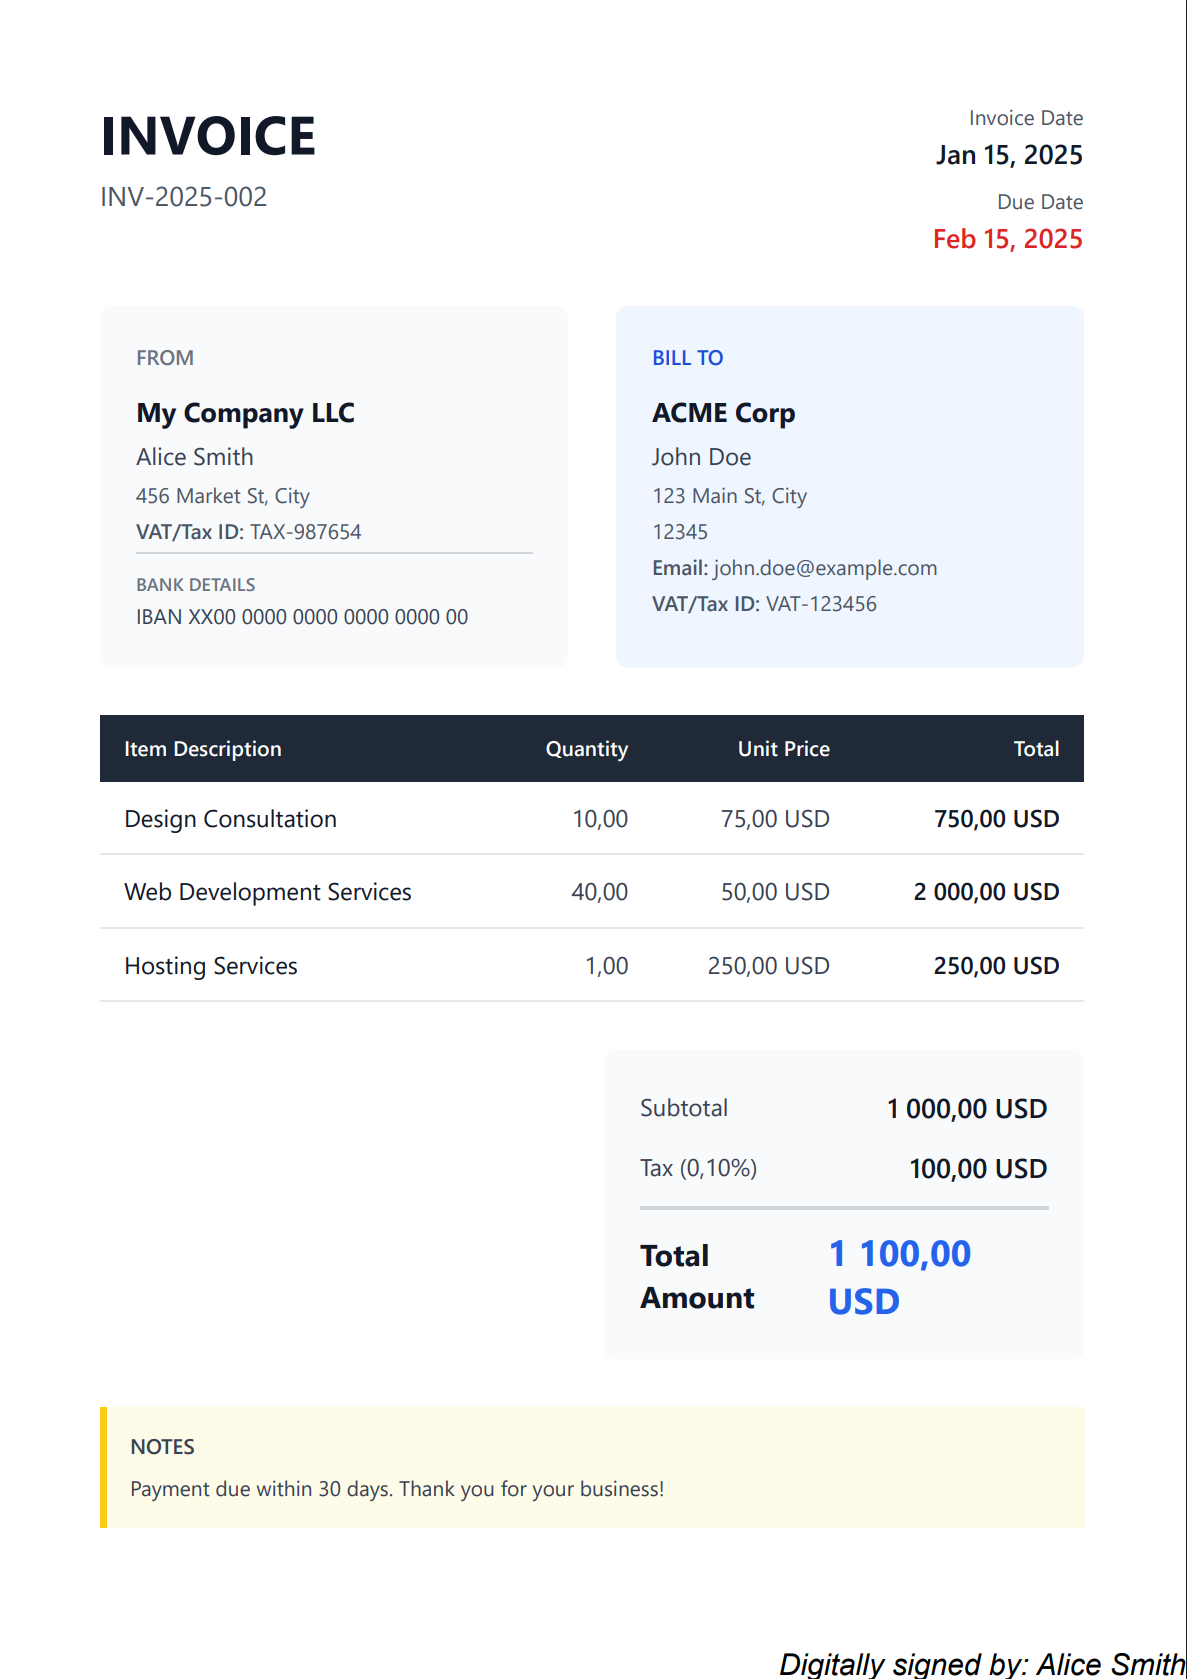1187x1679 pixels.
Task: Click the Unit Price column header
Action: point(783,749)
